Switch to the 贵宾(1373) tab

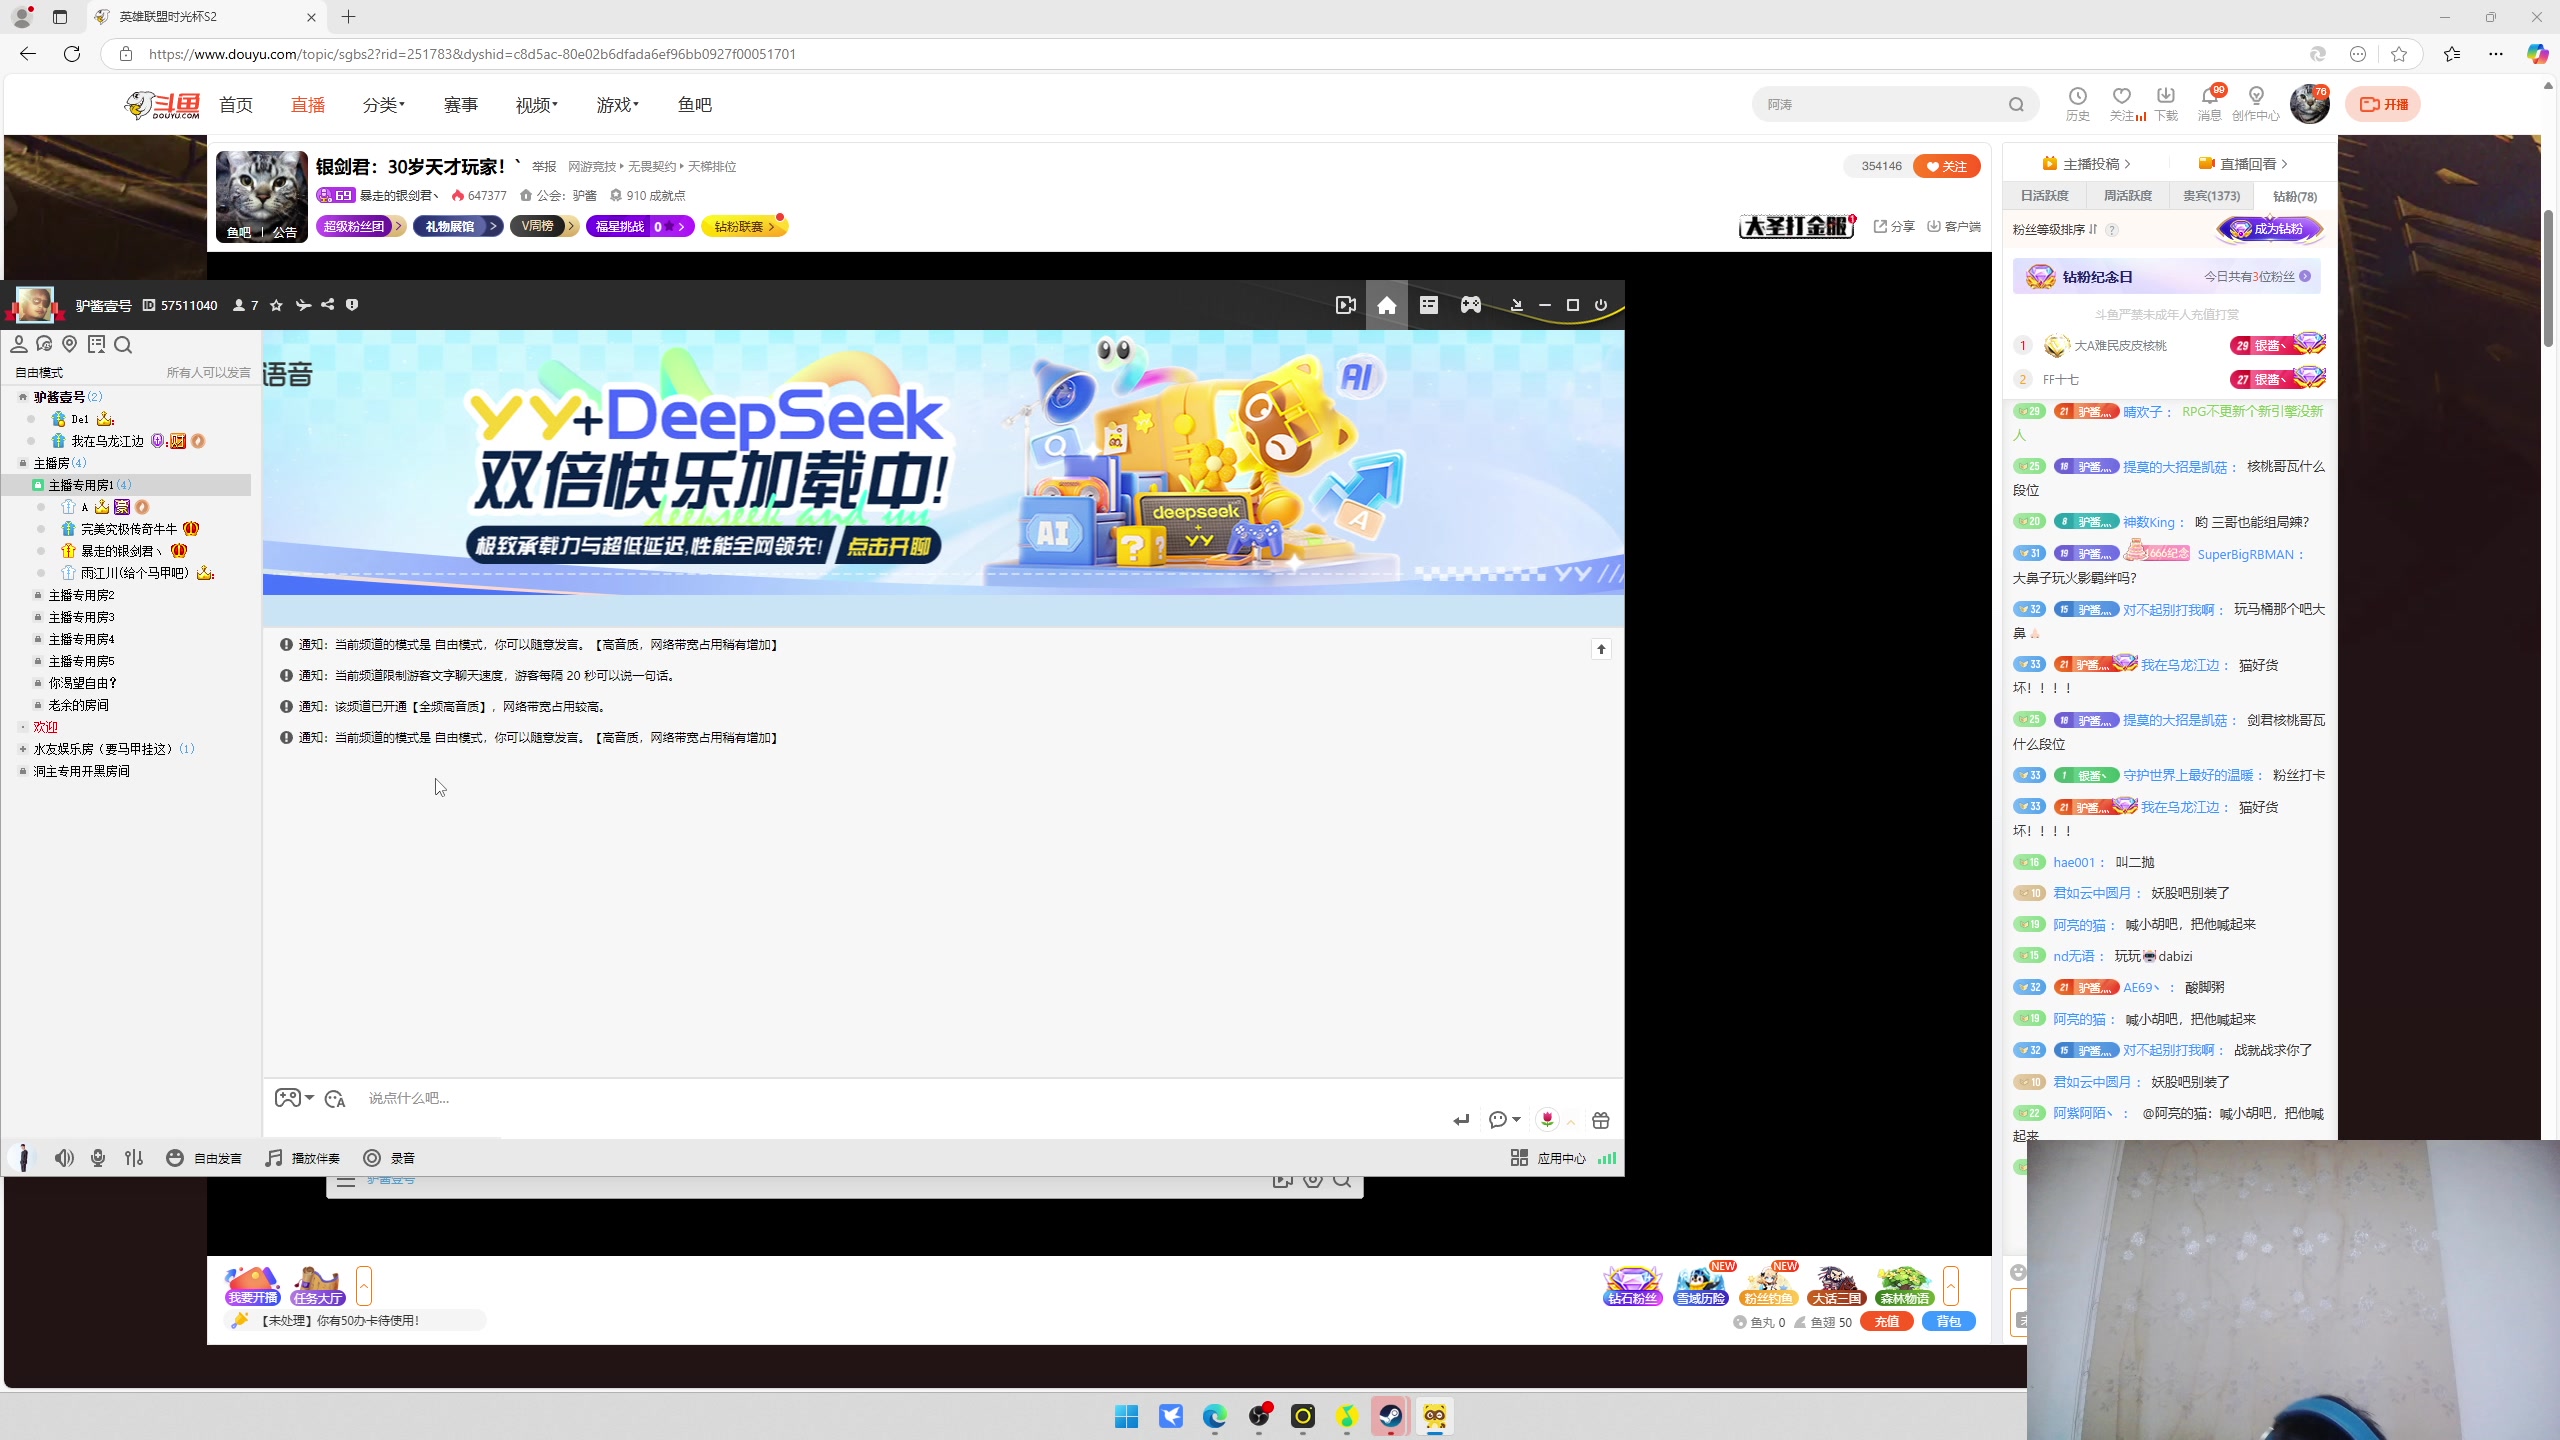[2211, 196]
